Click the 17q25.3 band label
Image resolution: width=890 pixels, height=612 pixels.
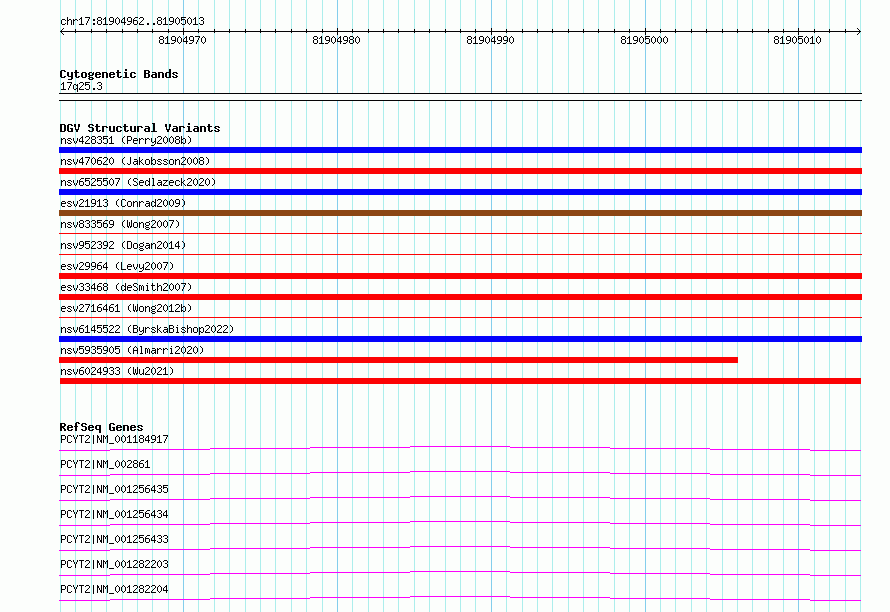tap(81, 86)
